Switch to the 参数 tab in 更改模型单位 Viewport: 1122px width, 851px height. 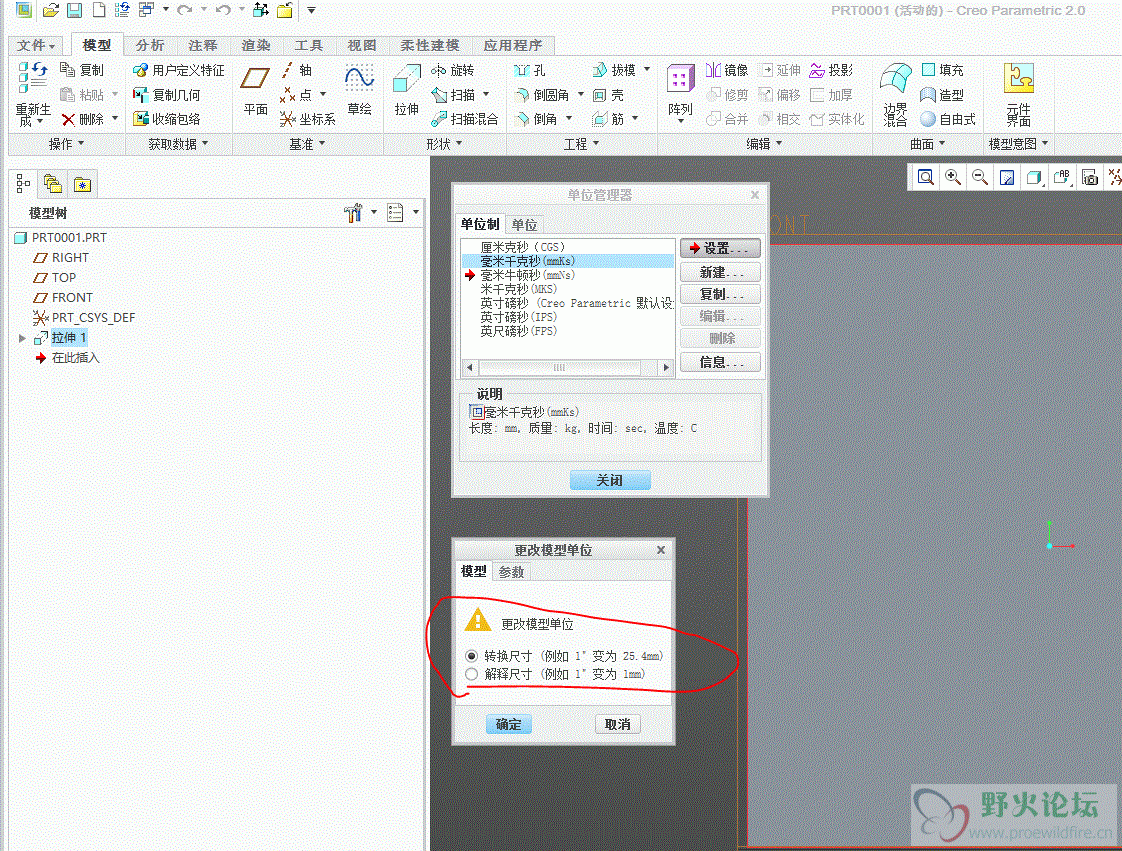511,572
